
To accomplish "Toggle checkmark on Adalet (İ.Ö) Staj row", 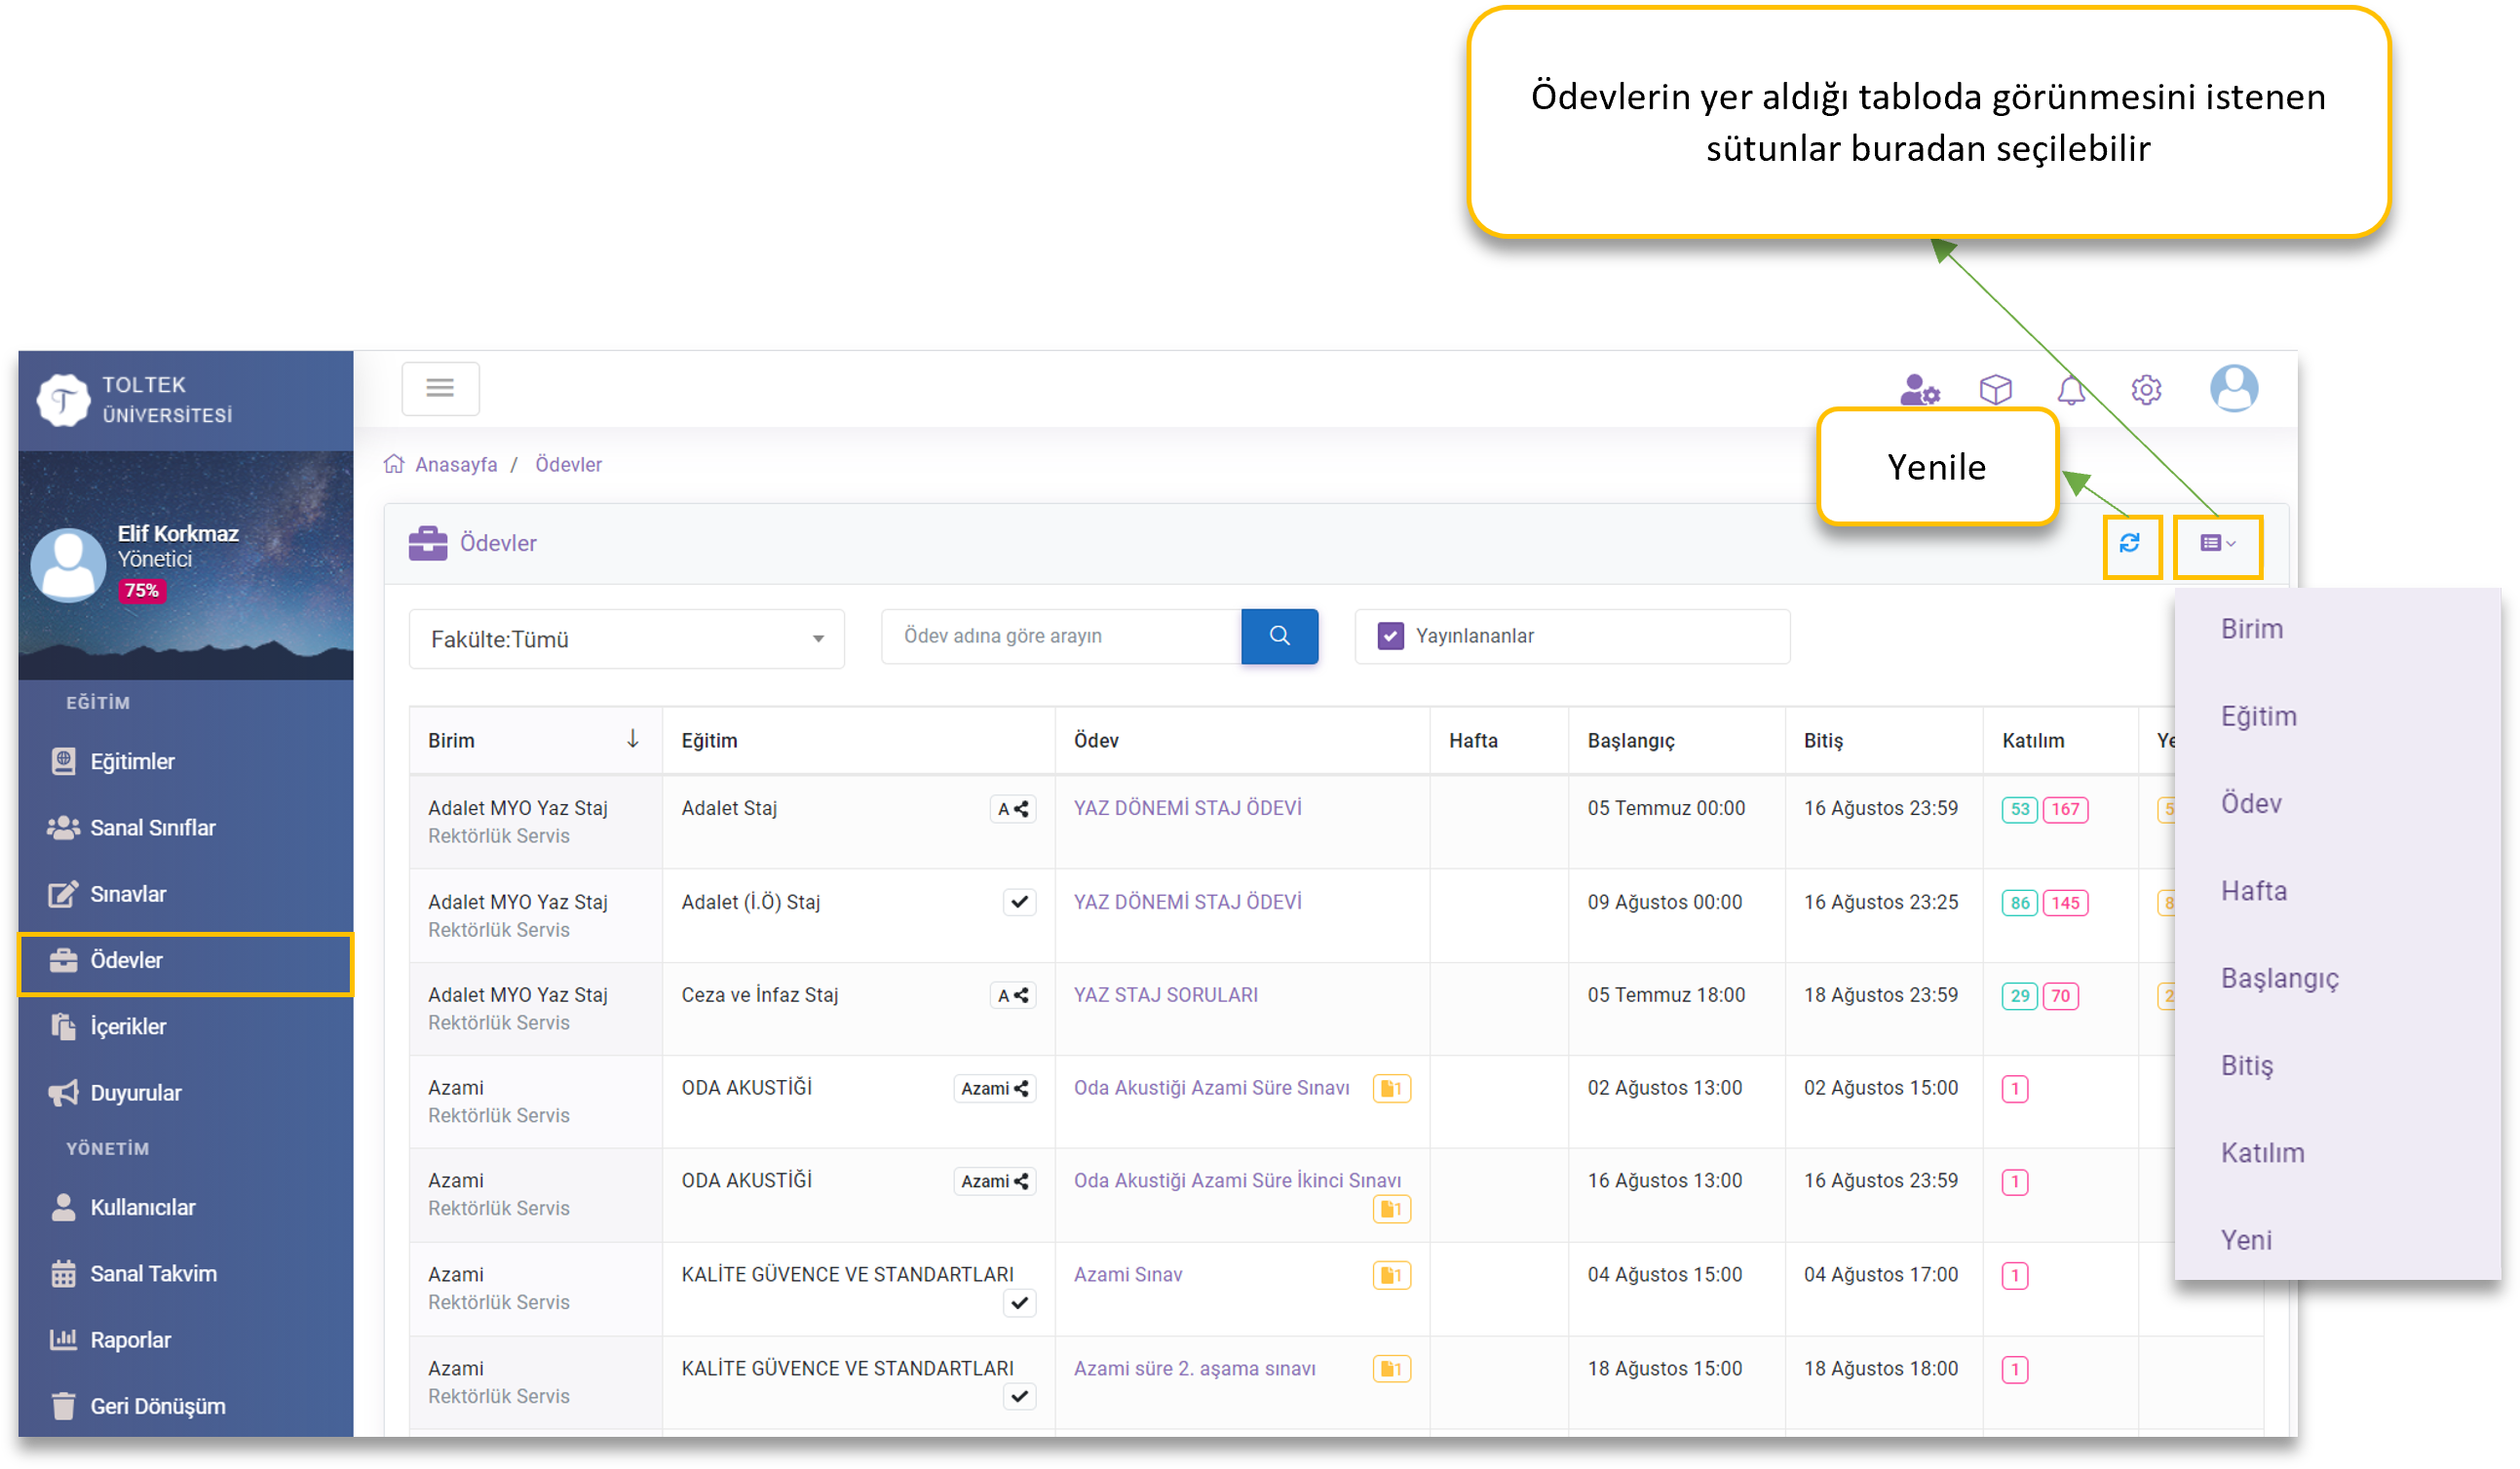I will pos(1019,902).
